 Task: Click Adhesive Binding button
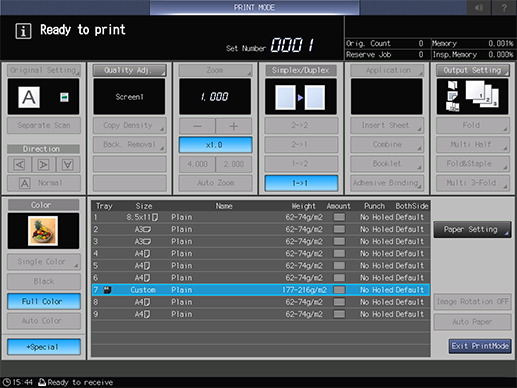click(387, 183)
